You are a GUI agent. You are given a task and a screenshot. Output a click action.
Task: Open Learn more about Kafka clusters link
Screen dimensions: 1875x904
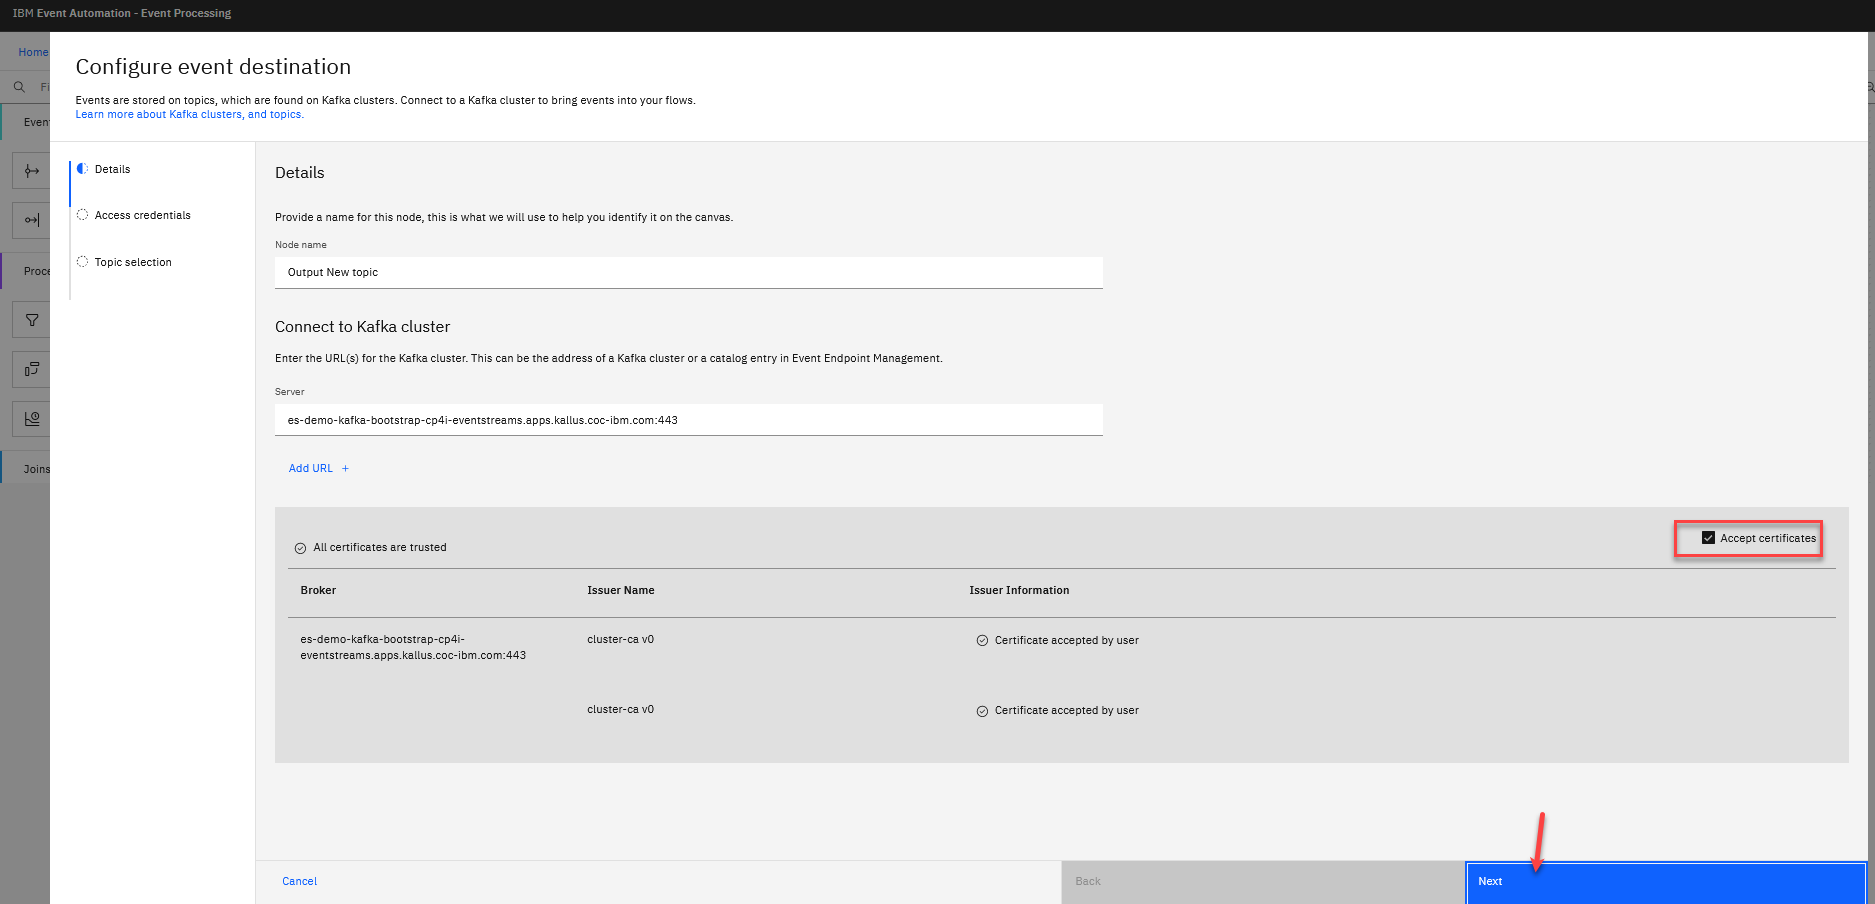tap(158, 115)
